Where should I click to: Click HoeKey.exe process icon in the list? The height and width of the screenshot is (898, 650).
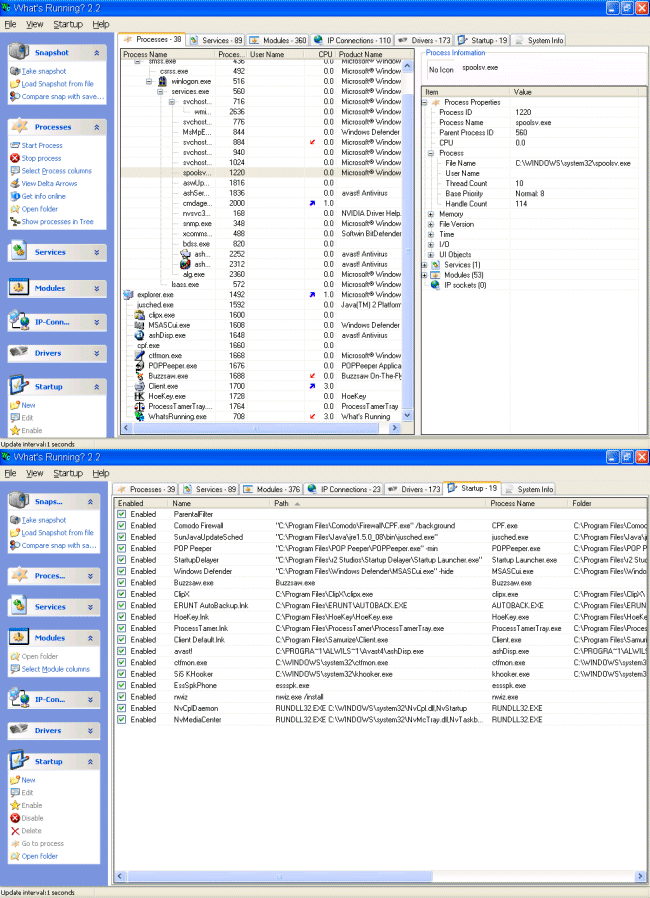[x=139, y=396]
